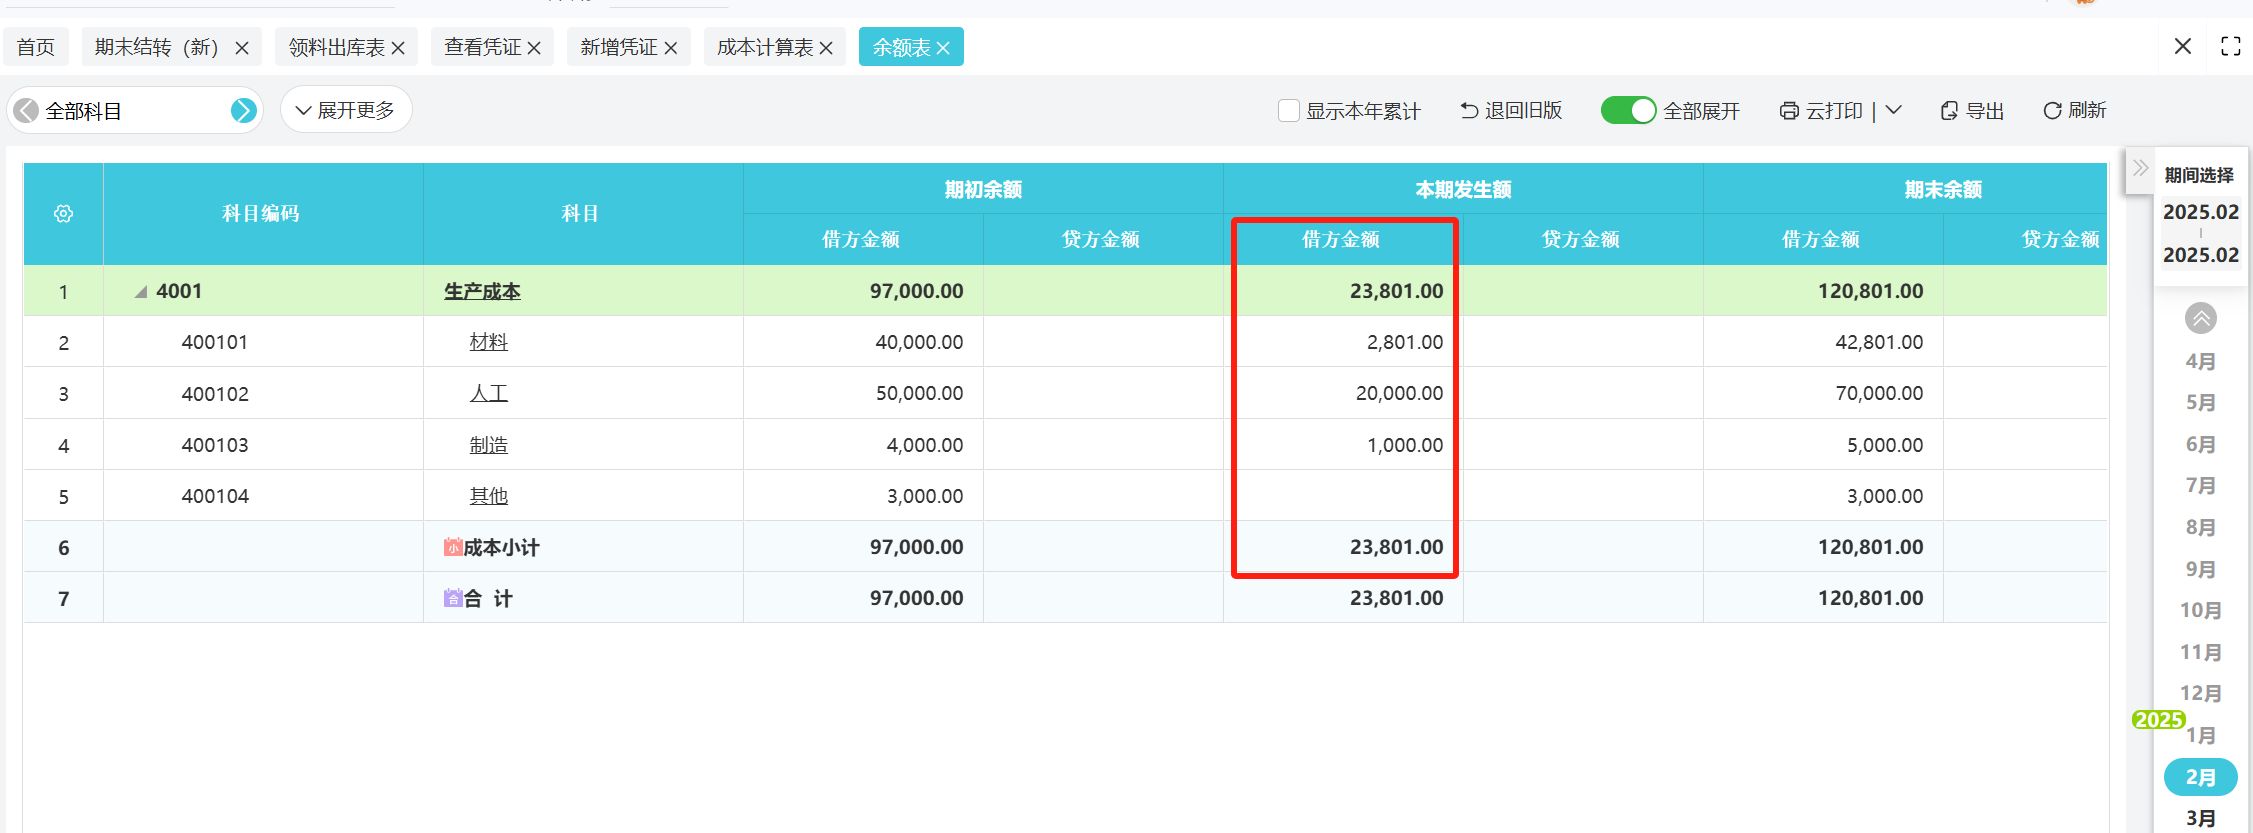Switch to the 成本计算表 tab

point(764,48)
